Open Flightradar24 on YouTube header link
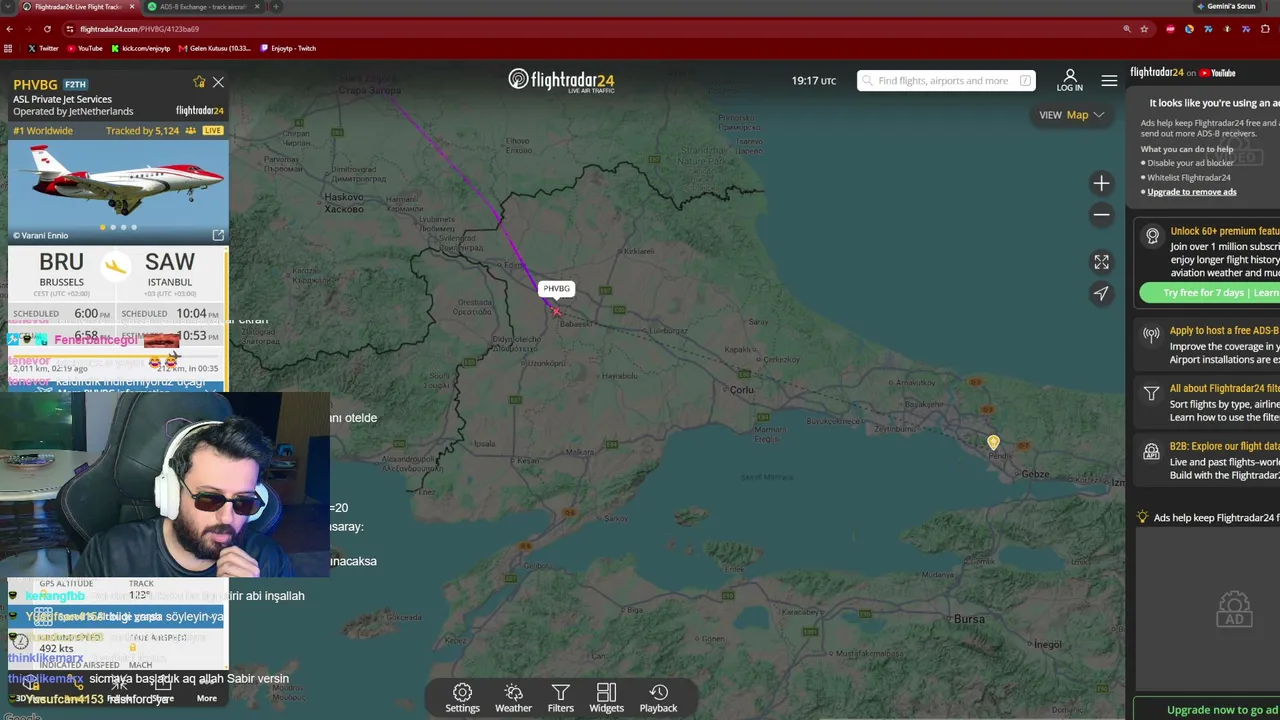Image resolution: width=1280 pixels, height=720 pixels. click(x=1183, y=73)
